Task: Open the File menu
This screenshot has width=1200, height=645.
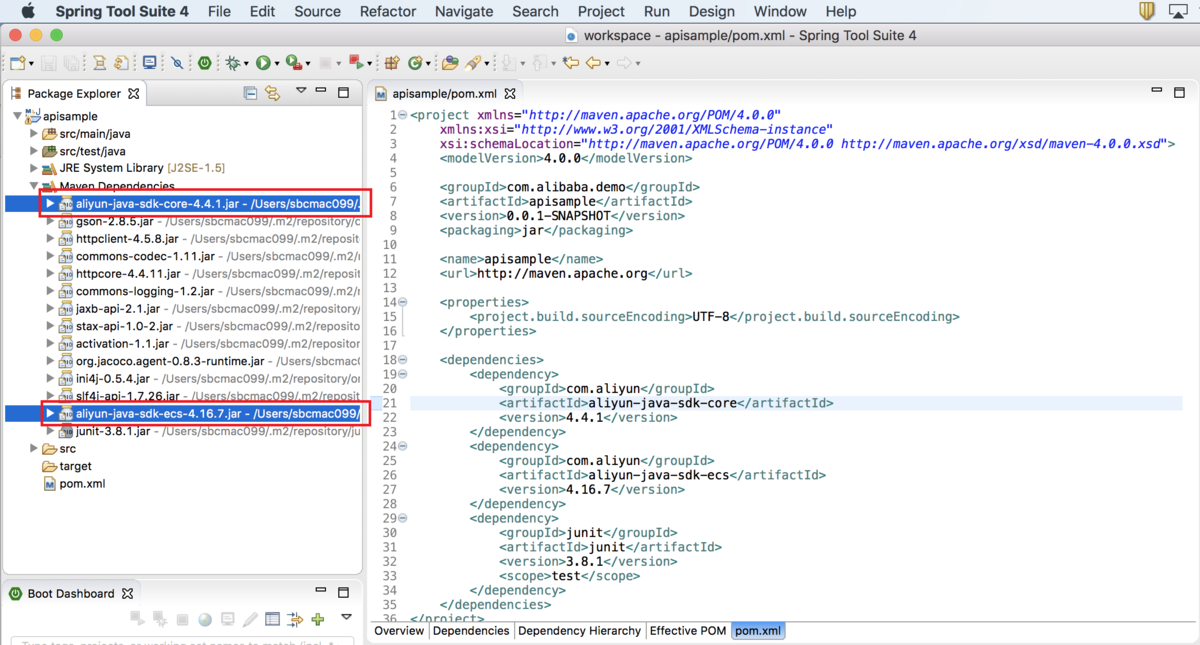Action: (219, 11)
